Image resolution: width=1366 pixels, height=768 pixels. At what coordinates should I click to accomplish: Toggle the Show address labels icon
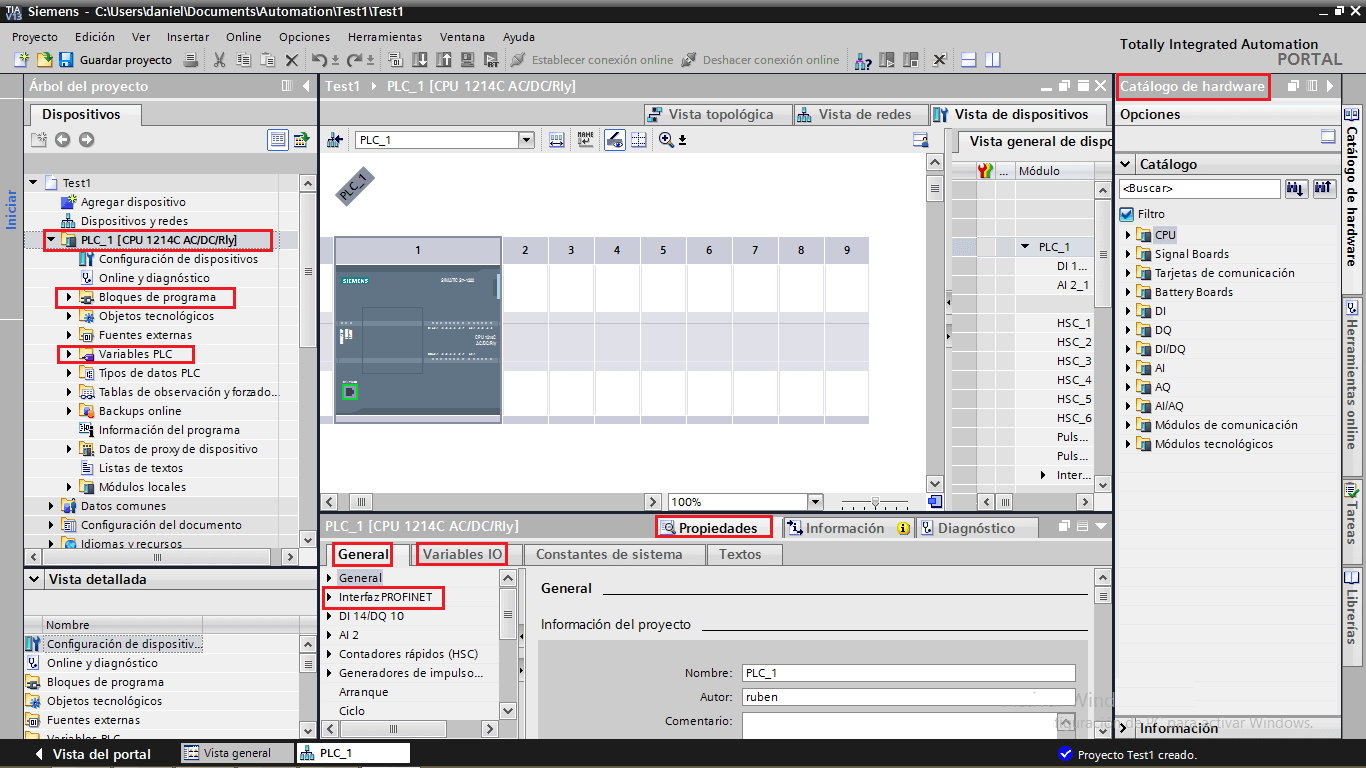coord(614,140)
